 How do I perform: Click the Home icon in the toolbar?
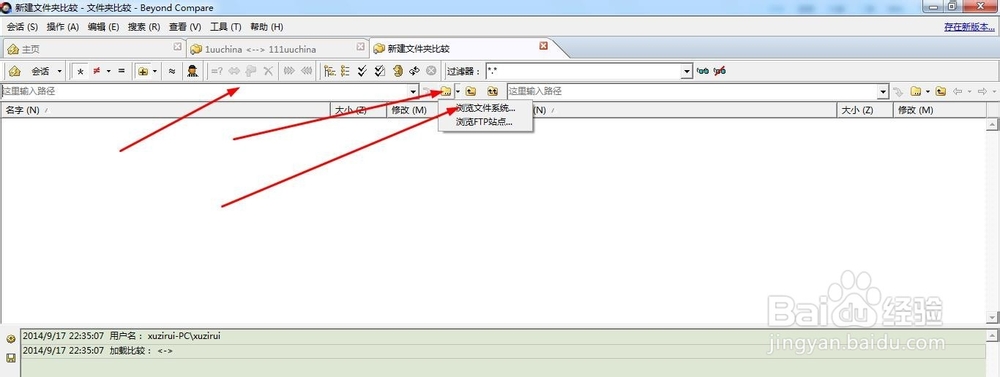pos(15,71)
